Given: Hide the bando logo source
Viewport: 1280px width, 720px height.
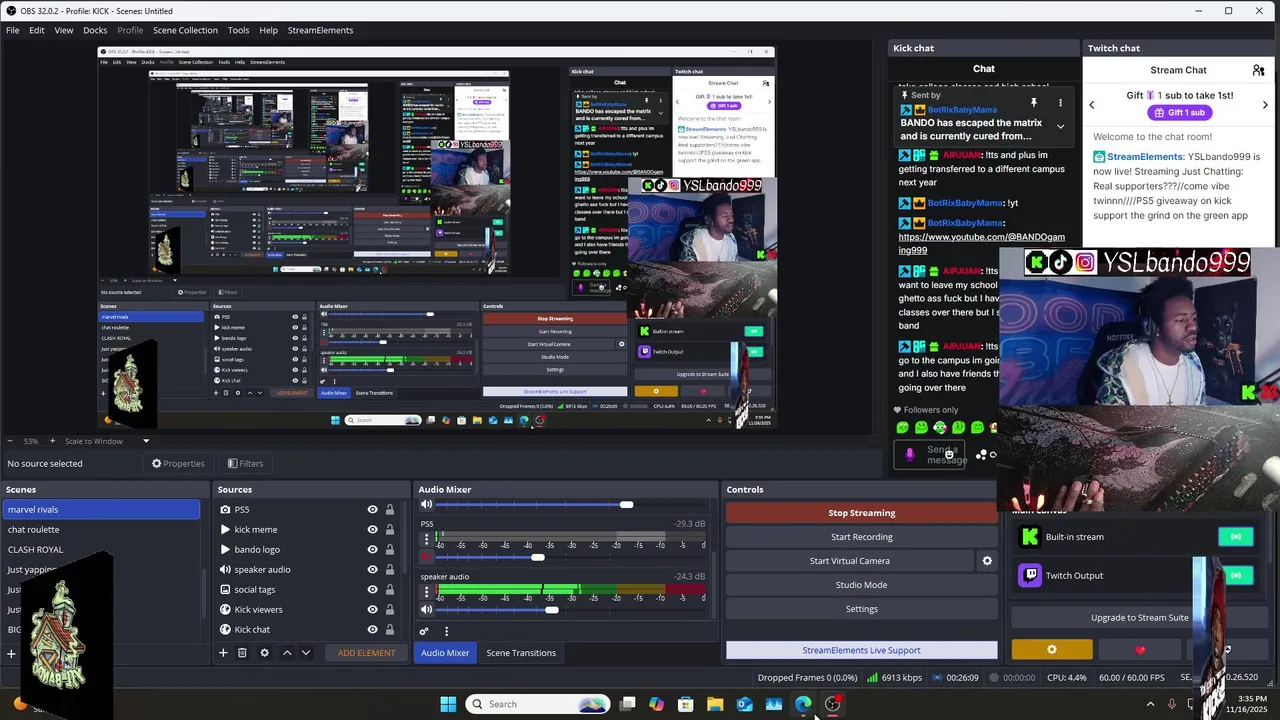Looking at the screenshot, I should [x=373, y=550].
